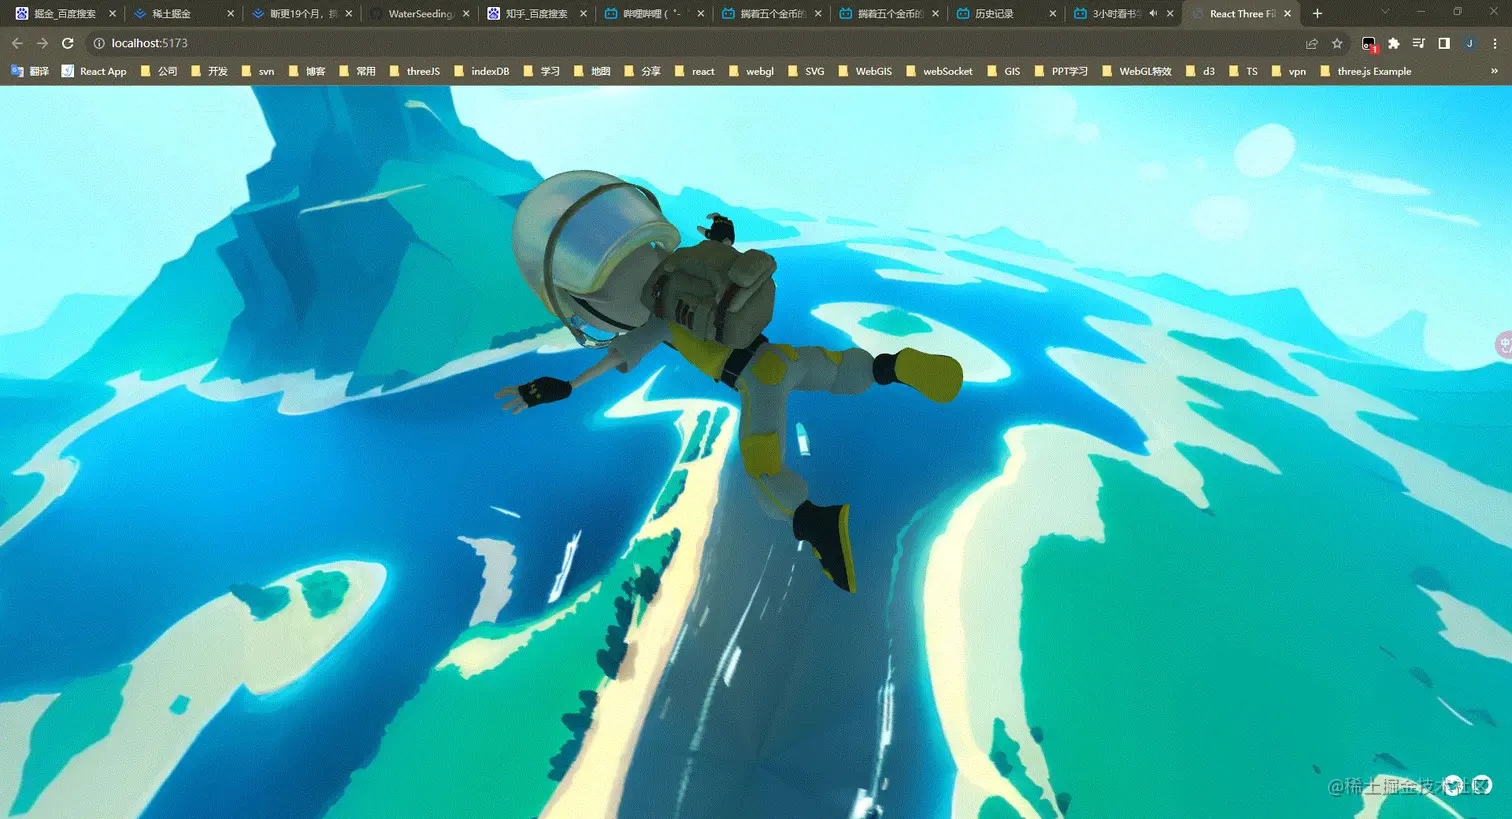
Task: Open the SVG bookmark folder
Action: pos(805,71)
